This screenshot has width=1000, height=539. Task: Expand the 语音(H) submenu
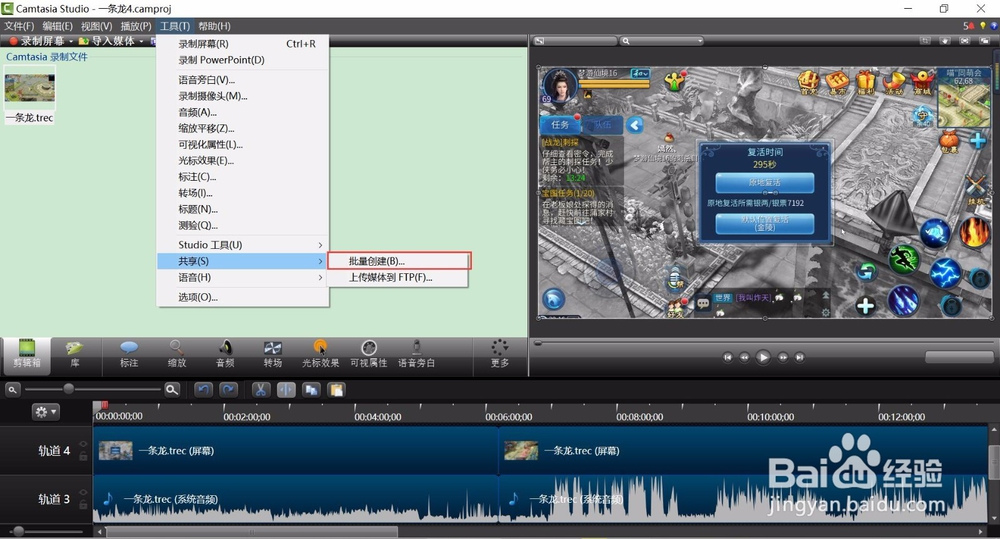[x=243, y=277]
